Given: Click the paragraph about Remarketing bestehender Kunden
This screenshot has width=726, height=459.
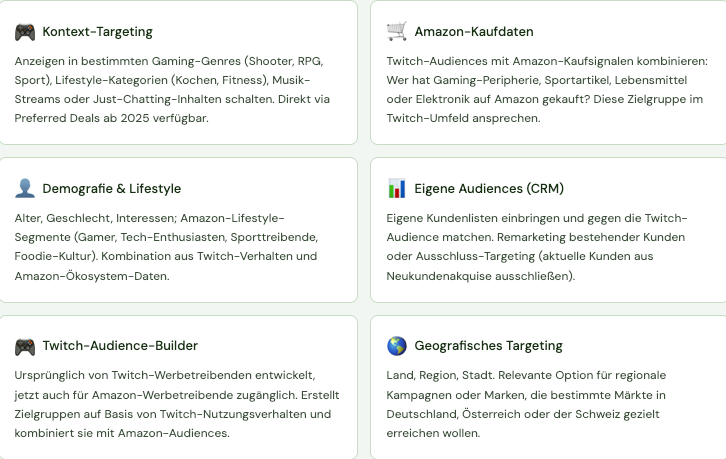Looking at the screenshot, I should (537, 247).
